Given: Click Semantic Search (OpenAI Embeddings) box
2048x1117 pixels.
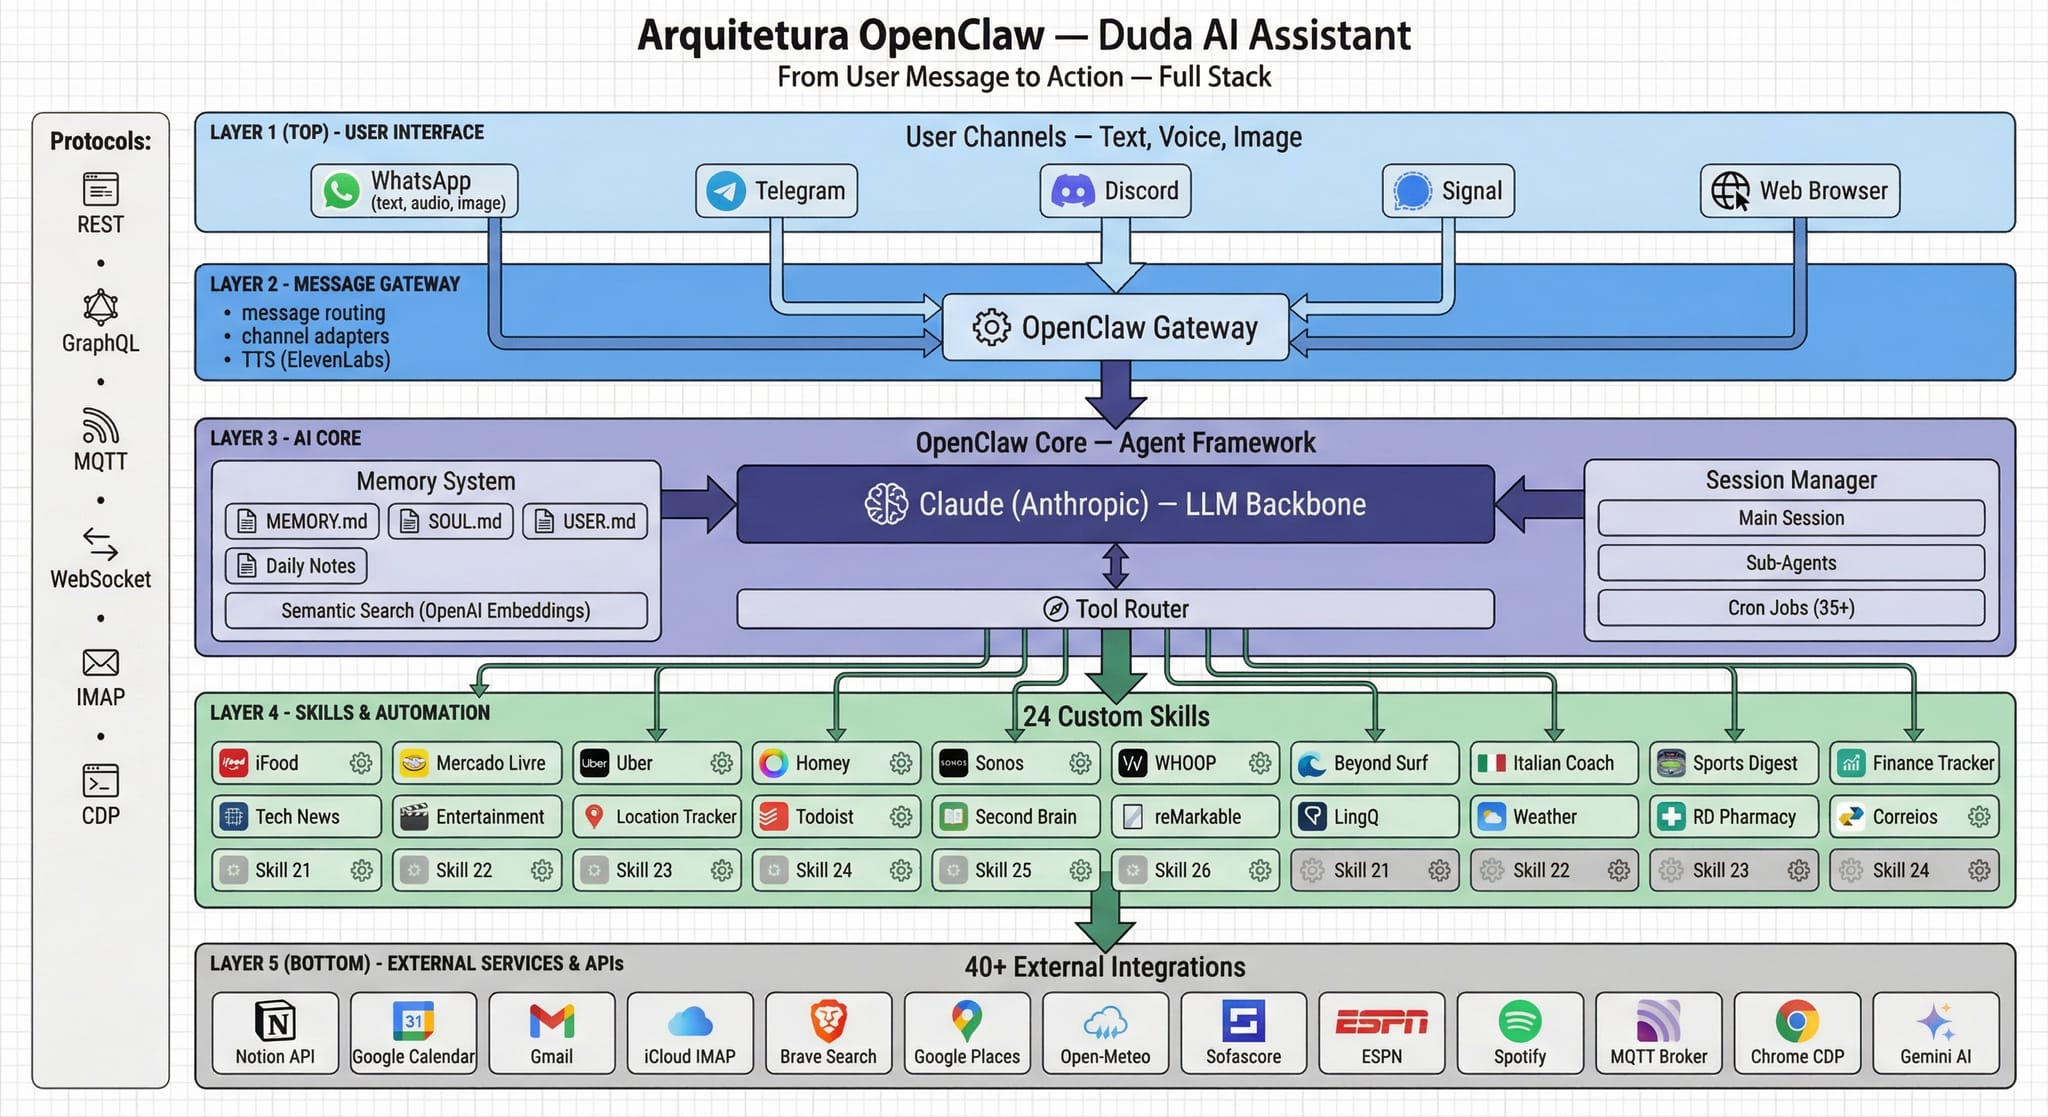Looking at the screenshot, I should click(435, 610).
